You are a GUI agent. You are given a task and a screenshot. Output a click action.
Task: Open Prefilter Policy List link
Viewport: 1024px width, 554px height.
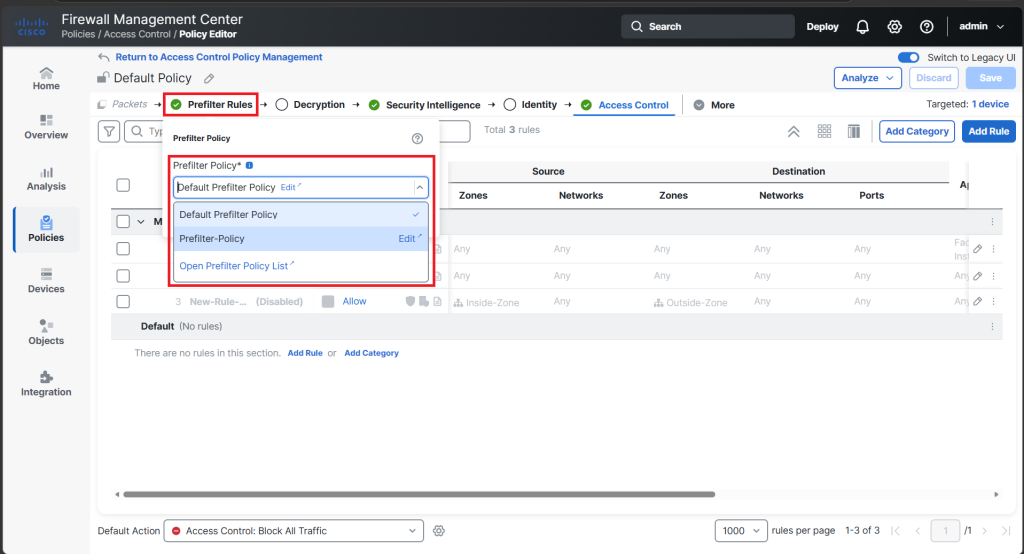[236, 265]
